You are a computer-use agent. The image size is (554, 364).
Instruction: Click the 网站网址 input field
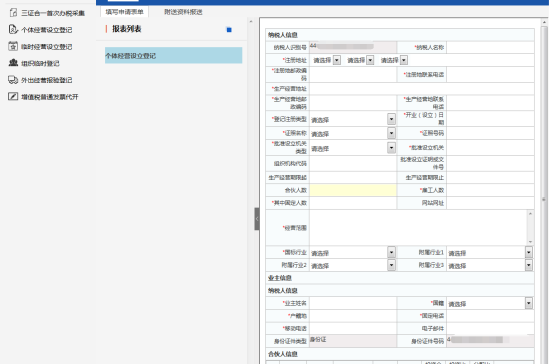click(x=490, y=203)
